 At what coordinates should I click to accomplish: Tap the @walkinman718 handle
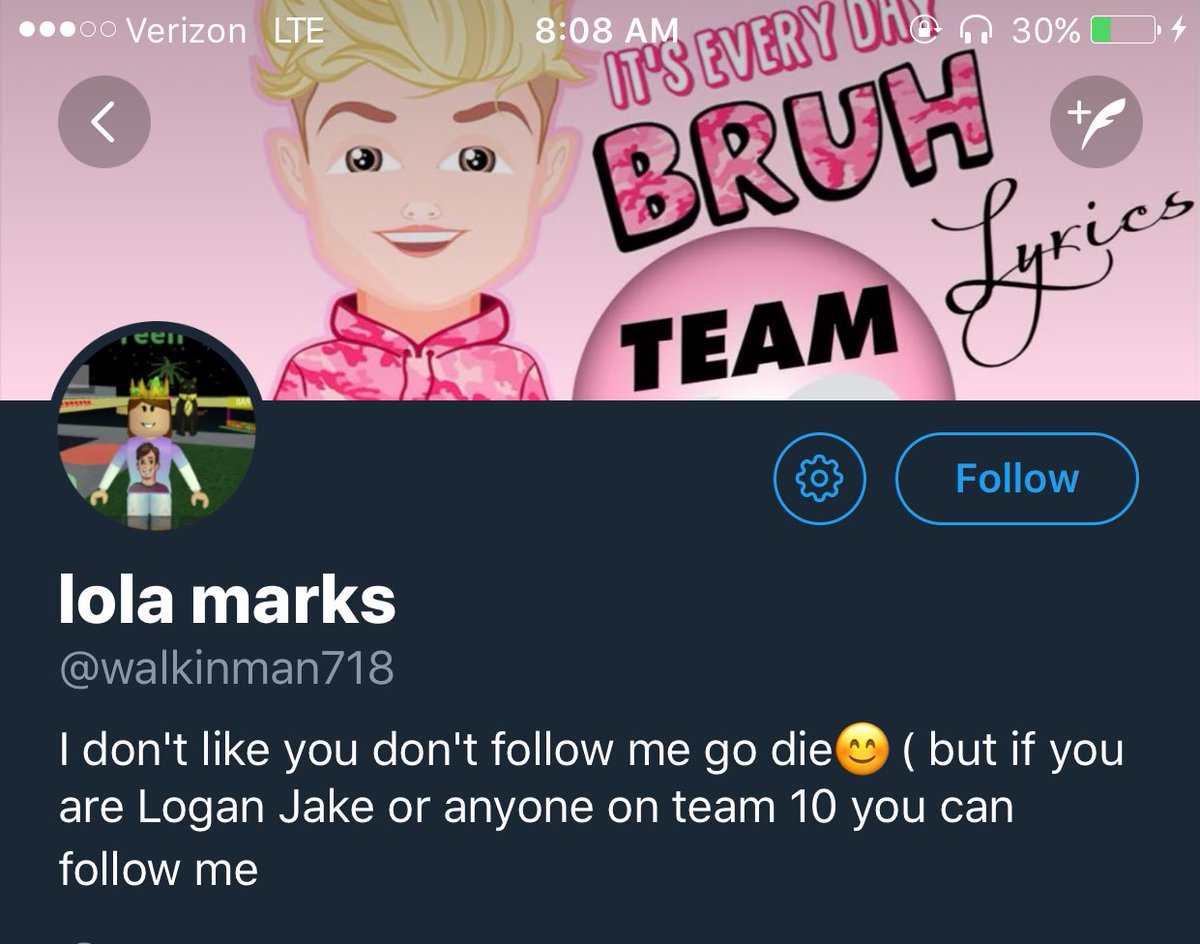(227, 668)
